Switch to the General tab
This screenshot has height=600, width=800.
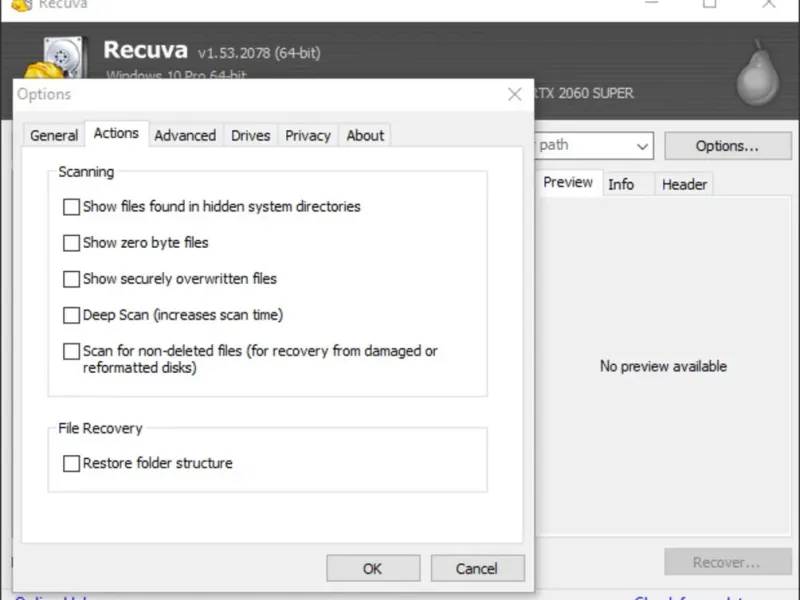pyautogui.click(x=54, y=135)
